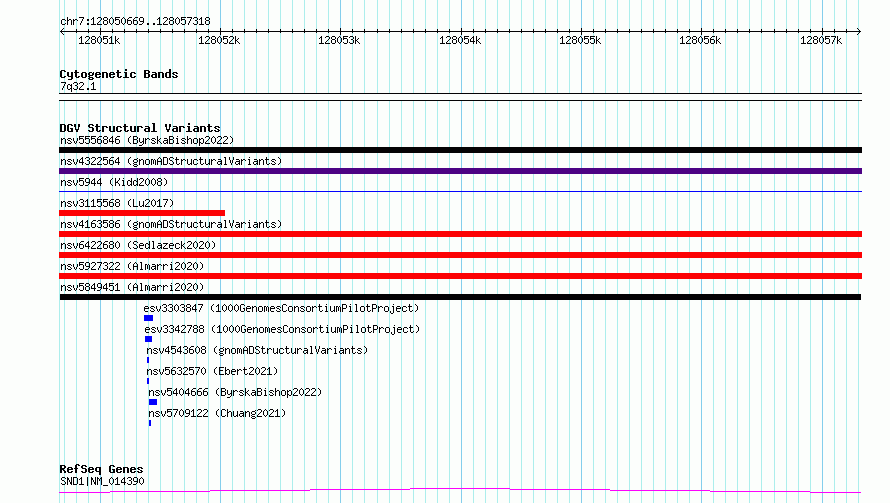Click the chr7:128050669..128057318 coordinates label

pos(135,21)
